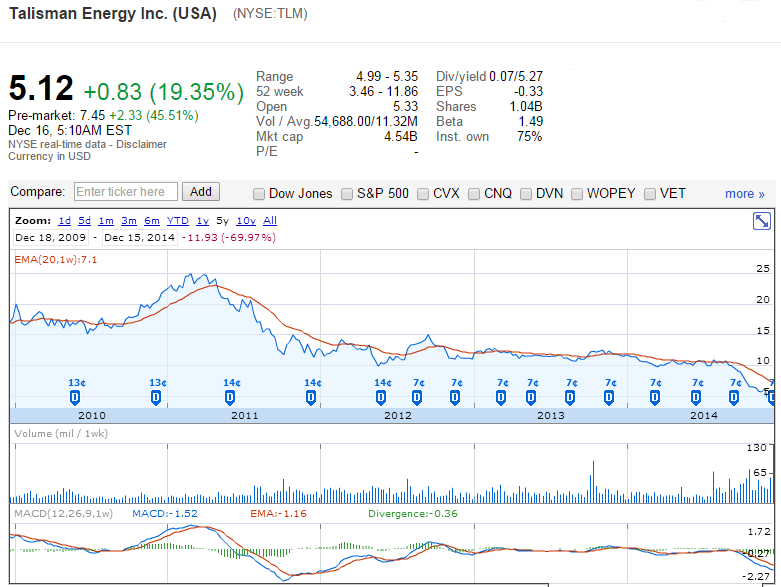Switch chart zoom to 1m
Screen dimensions: 781x587
tap(106, 221)
